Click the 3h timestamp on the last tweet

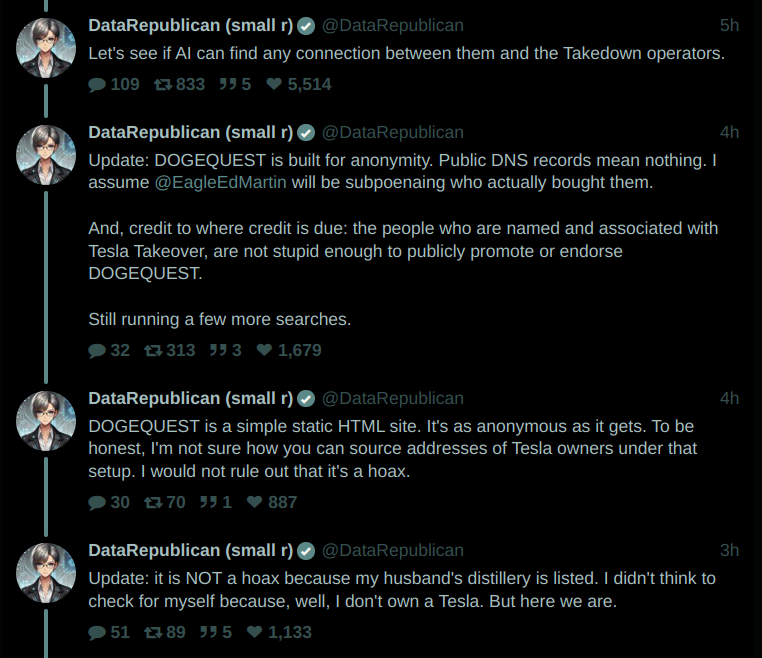[x=729, y=550]
